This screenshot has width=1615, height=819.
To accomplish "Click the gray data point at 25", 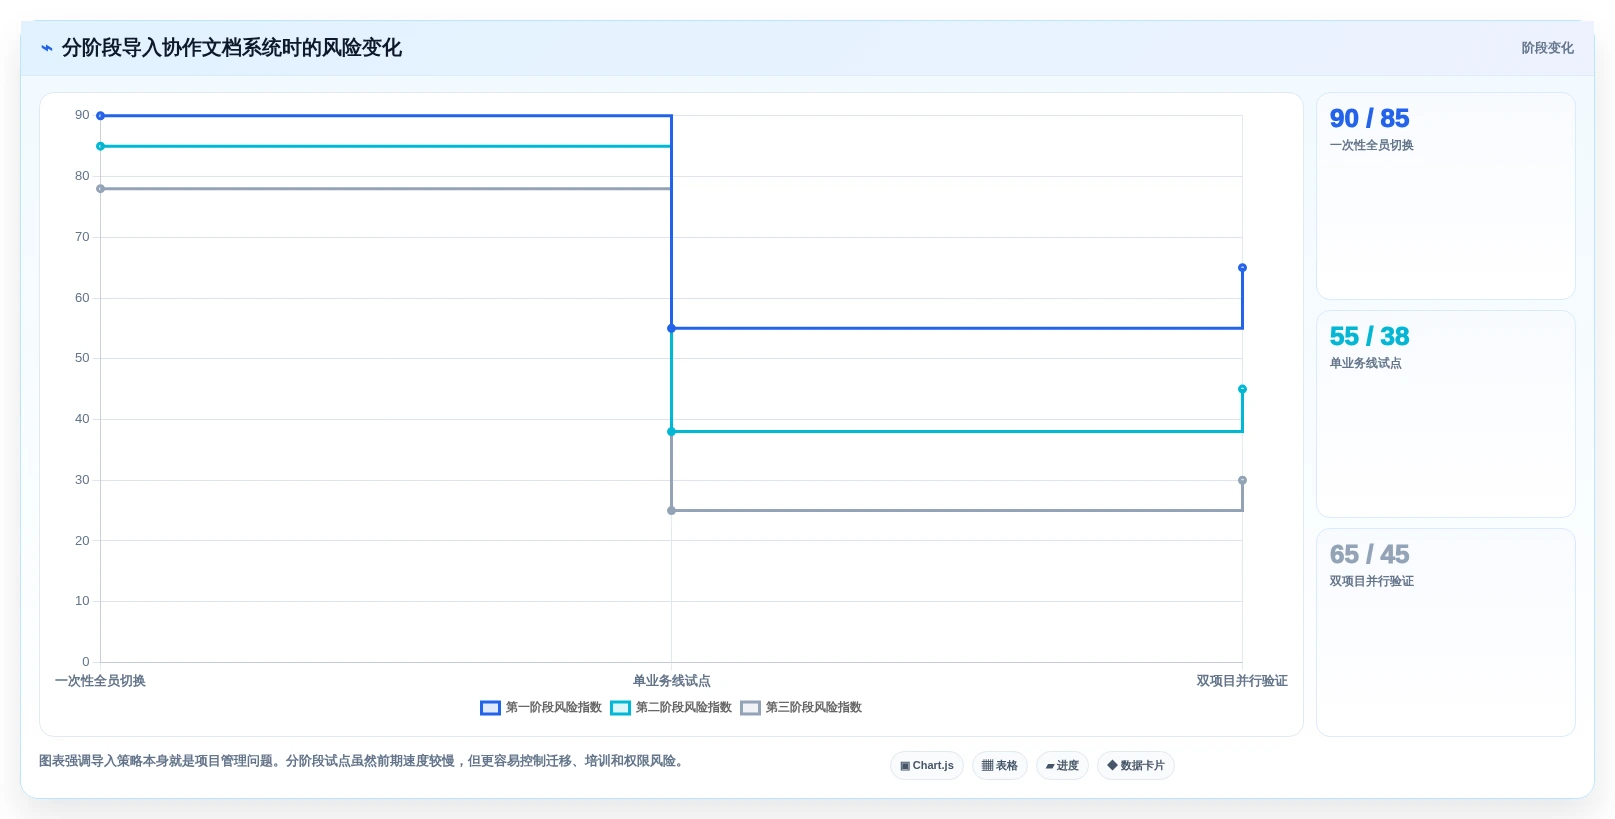I will click(x=671, y=511).
